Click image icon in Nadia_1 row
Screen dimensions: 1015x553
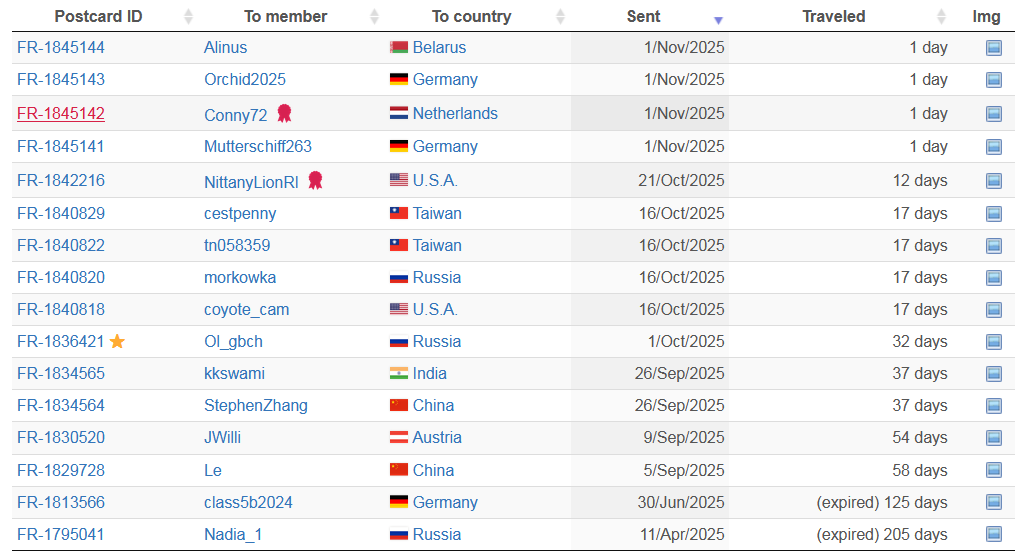tap(993, 534)
